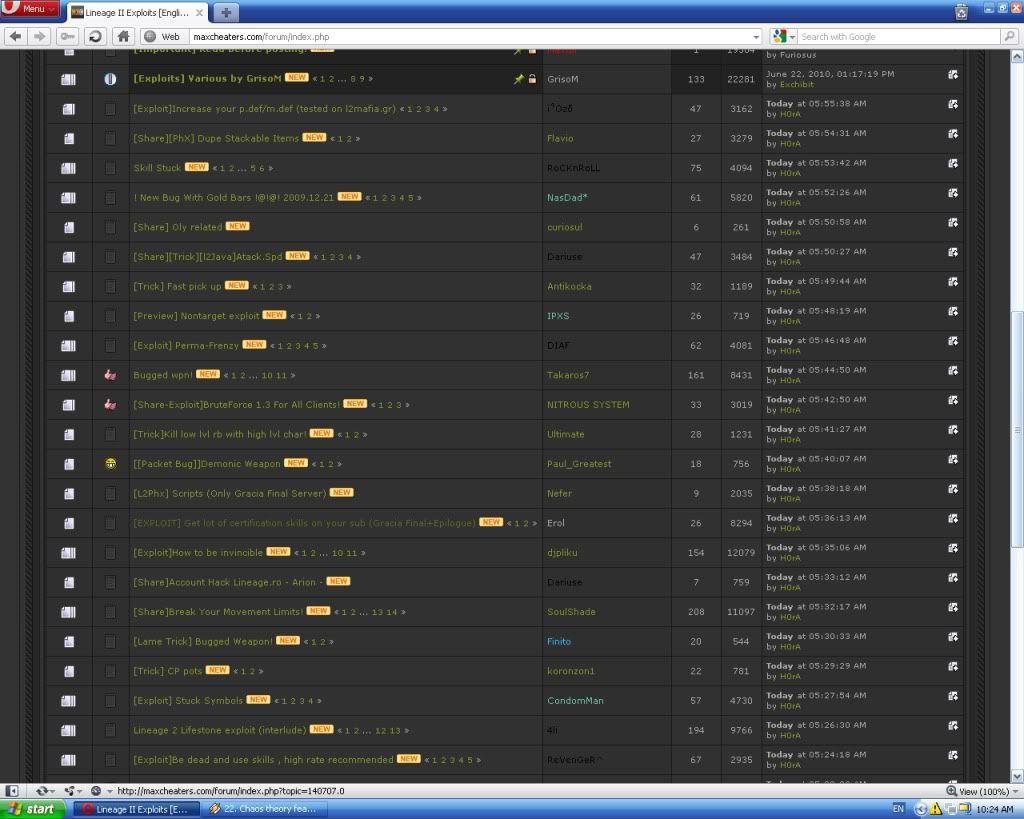Open the Google search engine selector
Screen dimensions: 1024x819
pyautogui.click(x=783, y=37)
